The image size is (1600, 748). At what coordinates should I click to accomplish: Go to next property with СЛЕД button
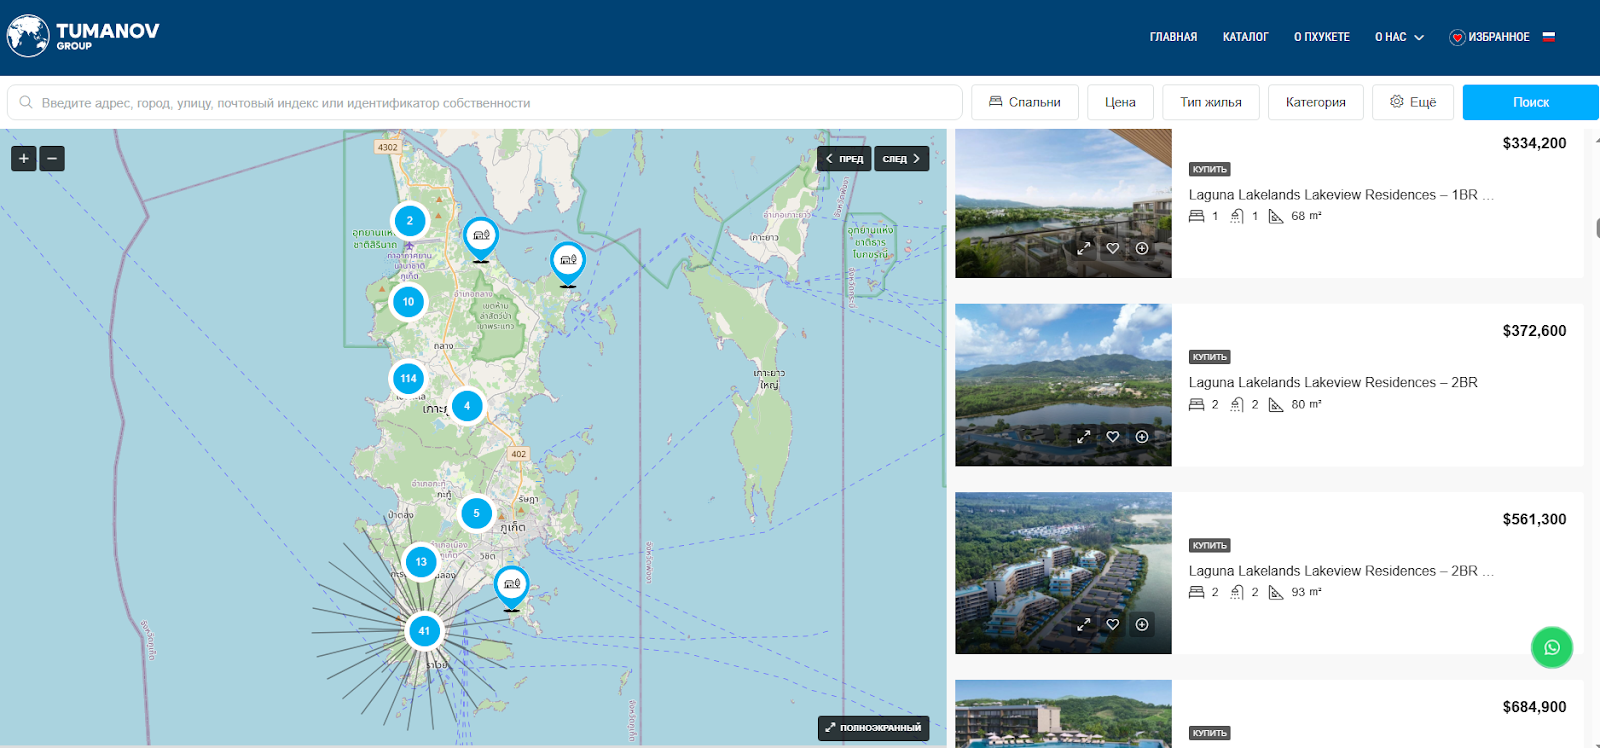click(902, 158)
